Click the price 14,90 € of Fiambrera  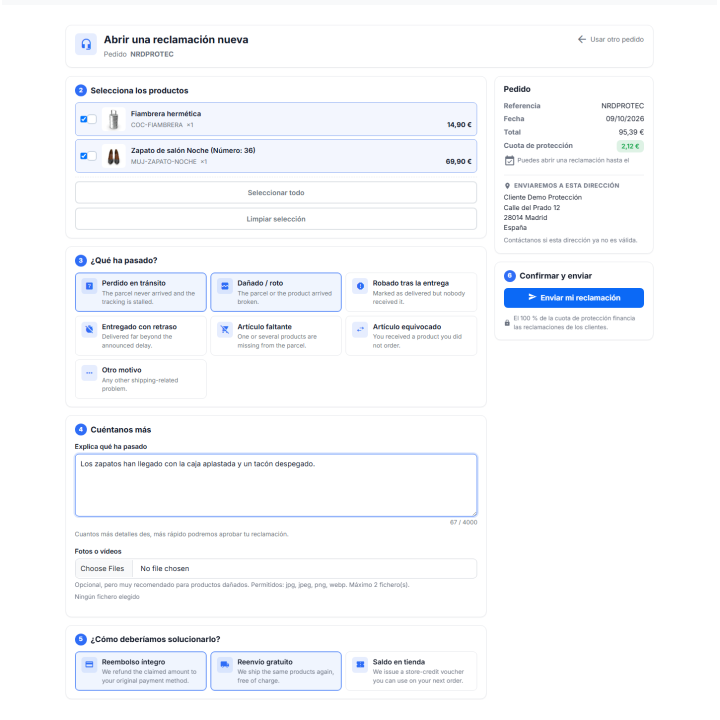point(459,125)
